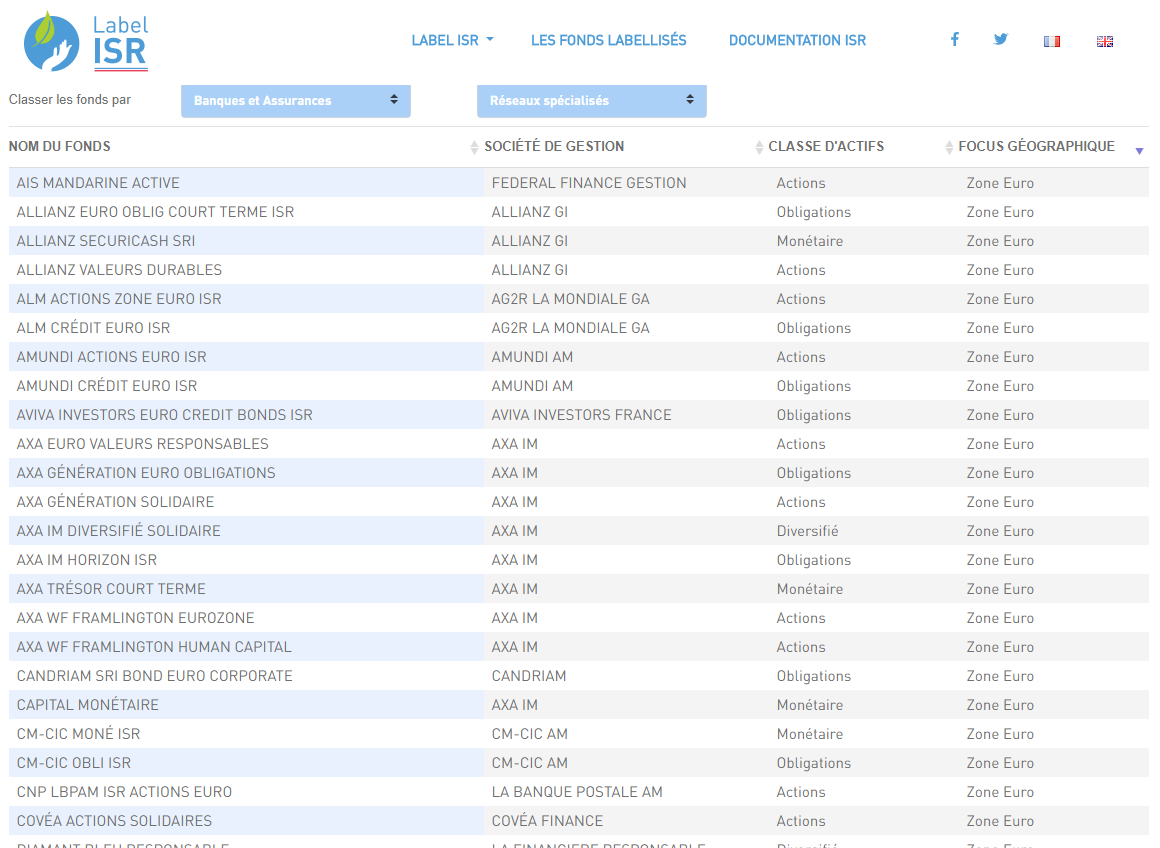Go to Les Fonds Labellisés
Screen dimensions: 1160x848
point(608,41)
